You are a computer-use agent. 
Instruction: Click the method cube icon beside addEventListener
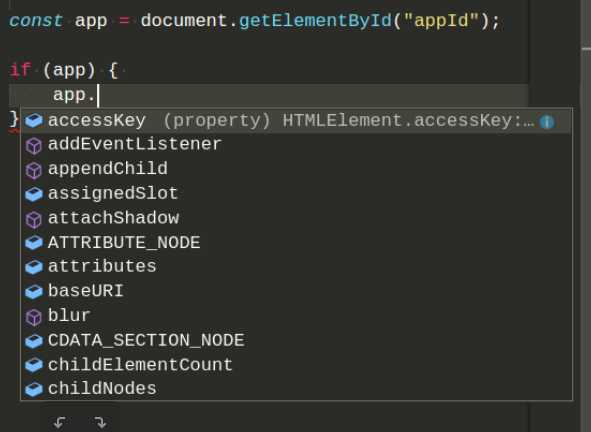(x=34, y=145)
